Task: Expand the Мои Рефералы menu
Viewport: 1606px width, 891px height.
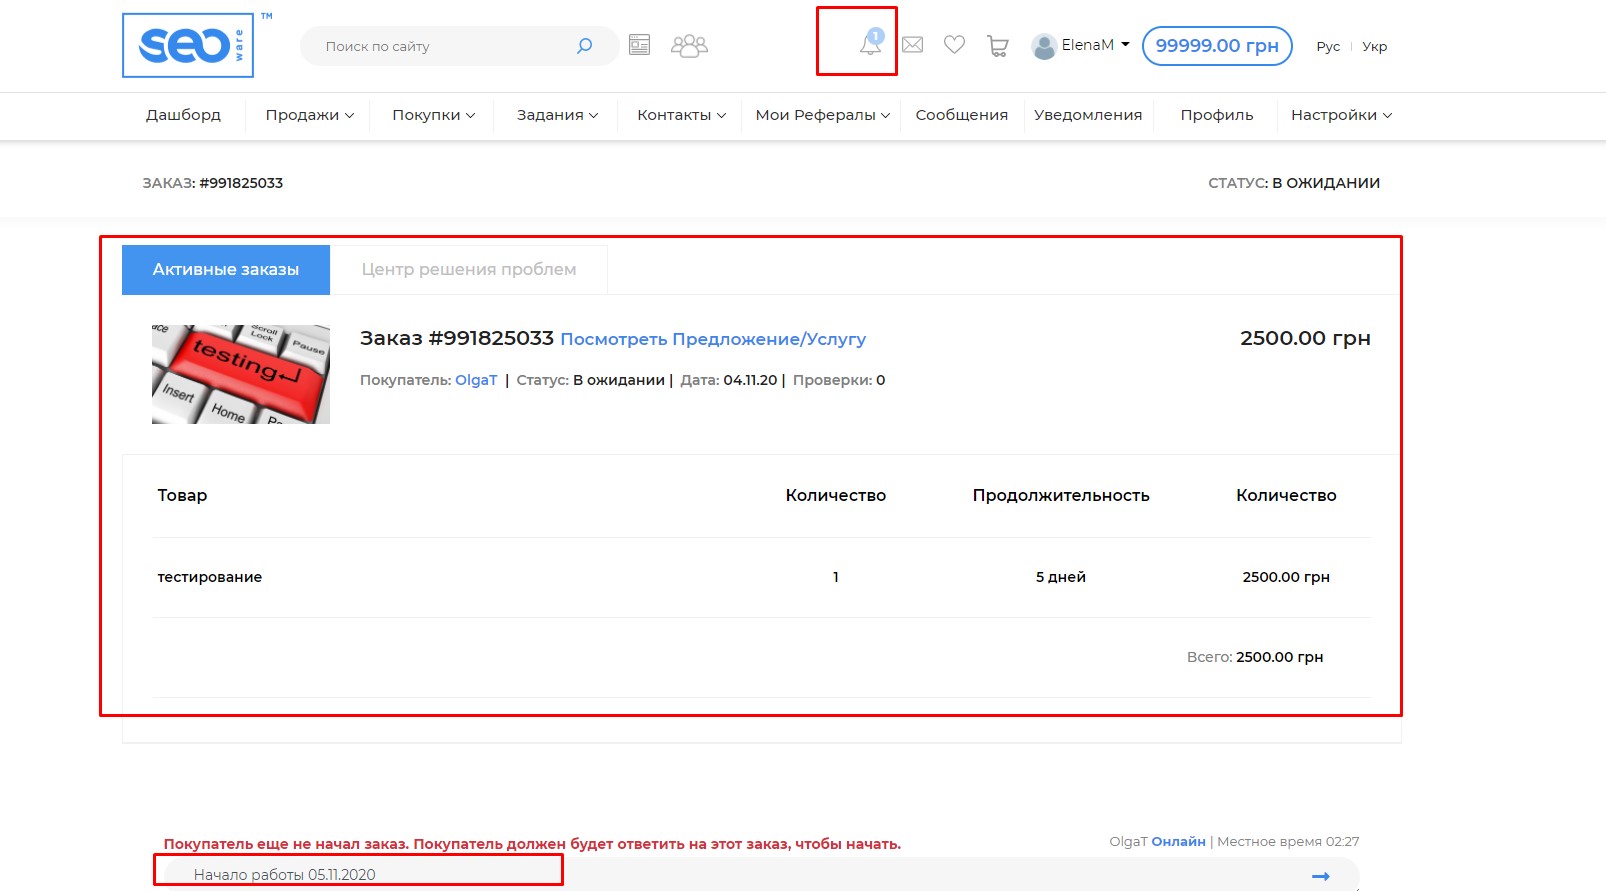Action: 822,115
